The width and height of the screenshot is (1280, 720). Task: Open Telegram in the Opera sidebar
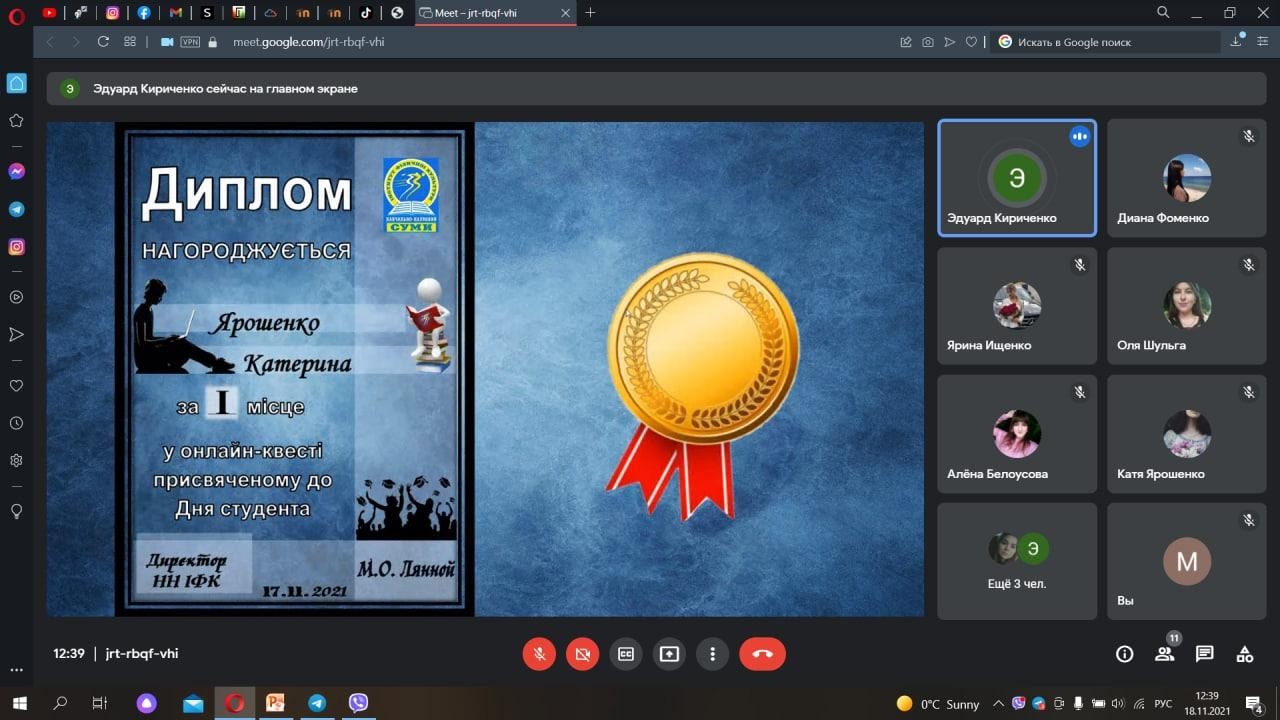click(16, 209)
